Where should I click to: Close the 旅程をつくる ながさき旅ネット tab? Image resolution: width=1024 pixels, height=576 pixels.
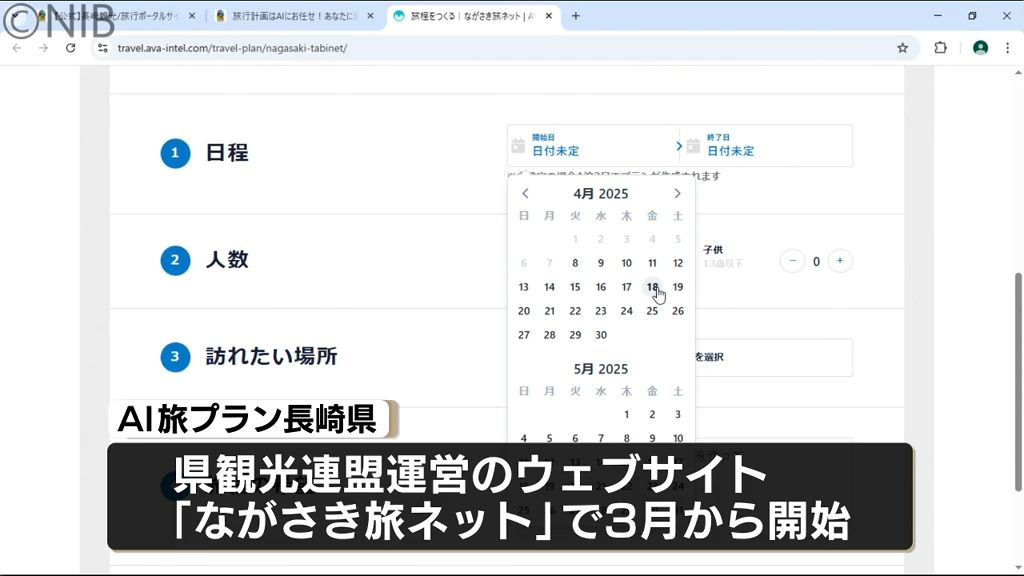(549, 16)
